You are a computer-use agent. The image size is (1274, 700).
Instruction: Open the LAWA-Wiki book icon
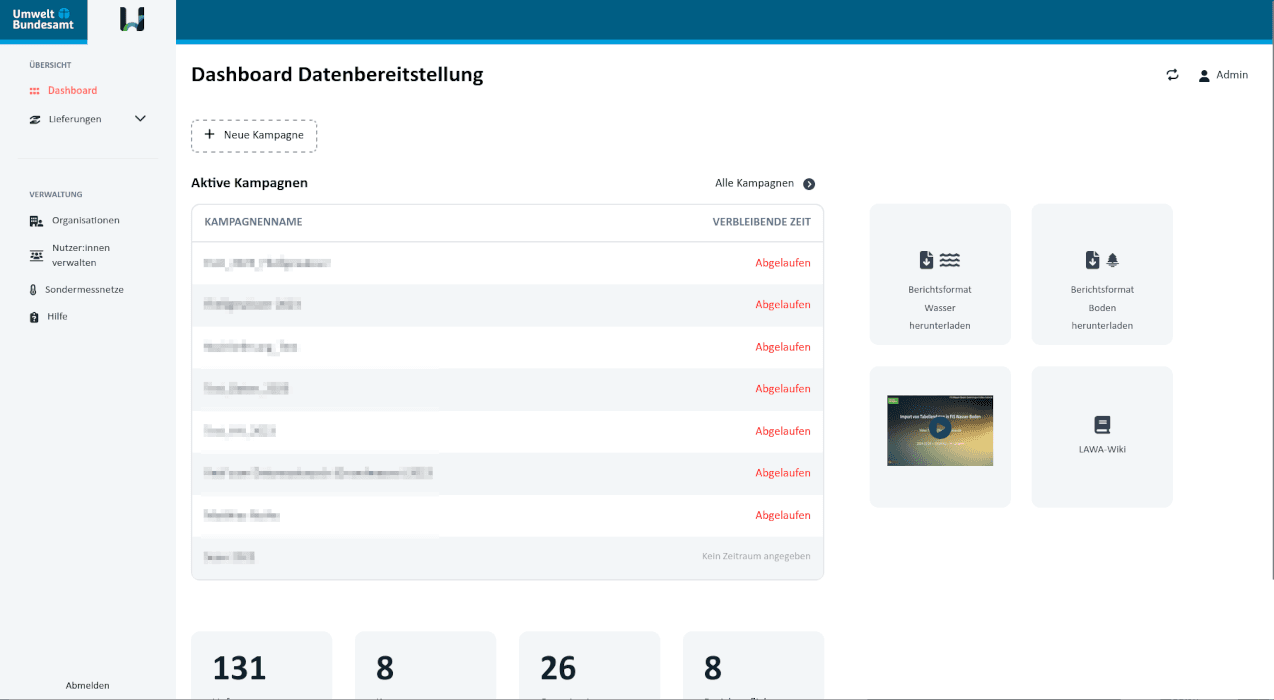[1102, 425]
